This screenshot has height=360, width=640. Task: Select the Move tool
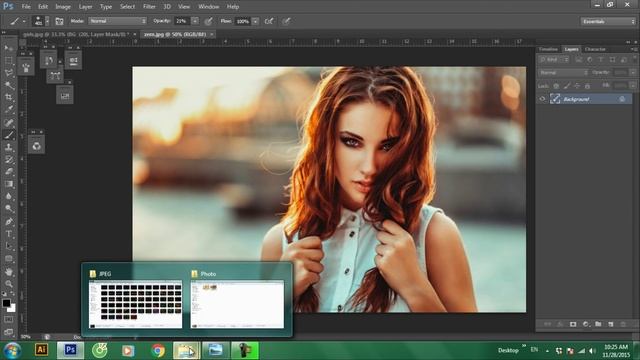pyautogui.click(x=9, y=48)
